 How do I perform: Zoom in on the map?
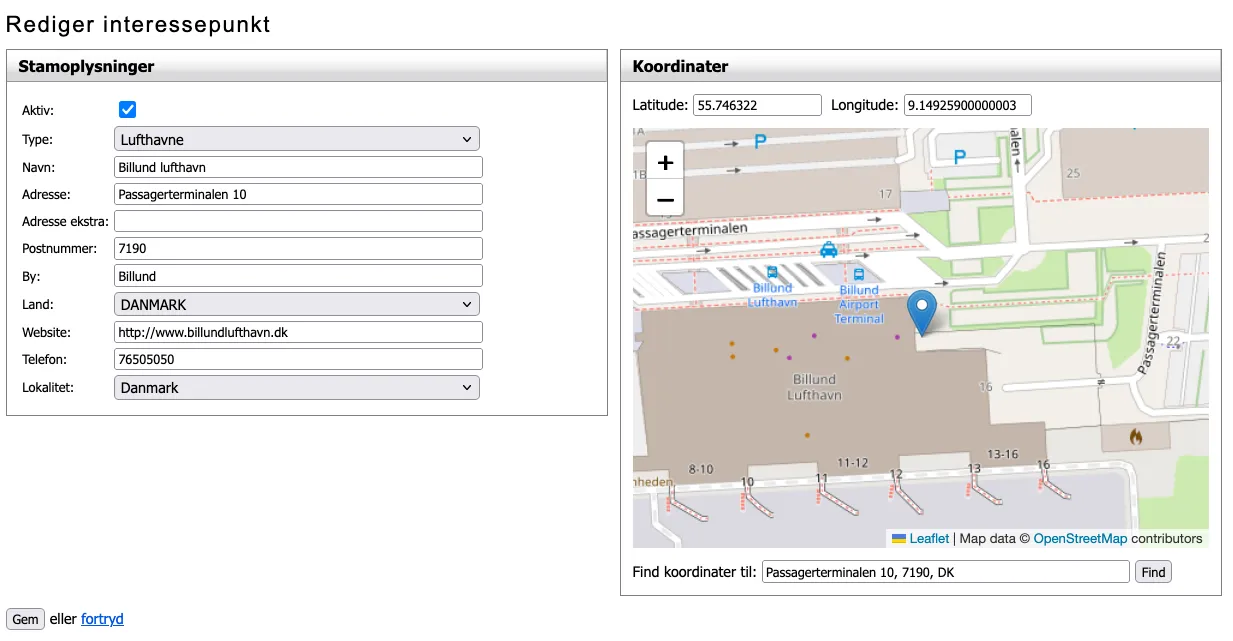coord(665,163)
